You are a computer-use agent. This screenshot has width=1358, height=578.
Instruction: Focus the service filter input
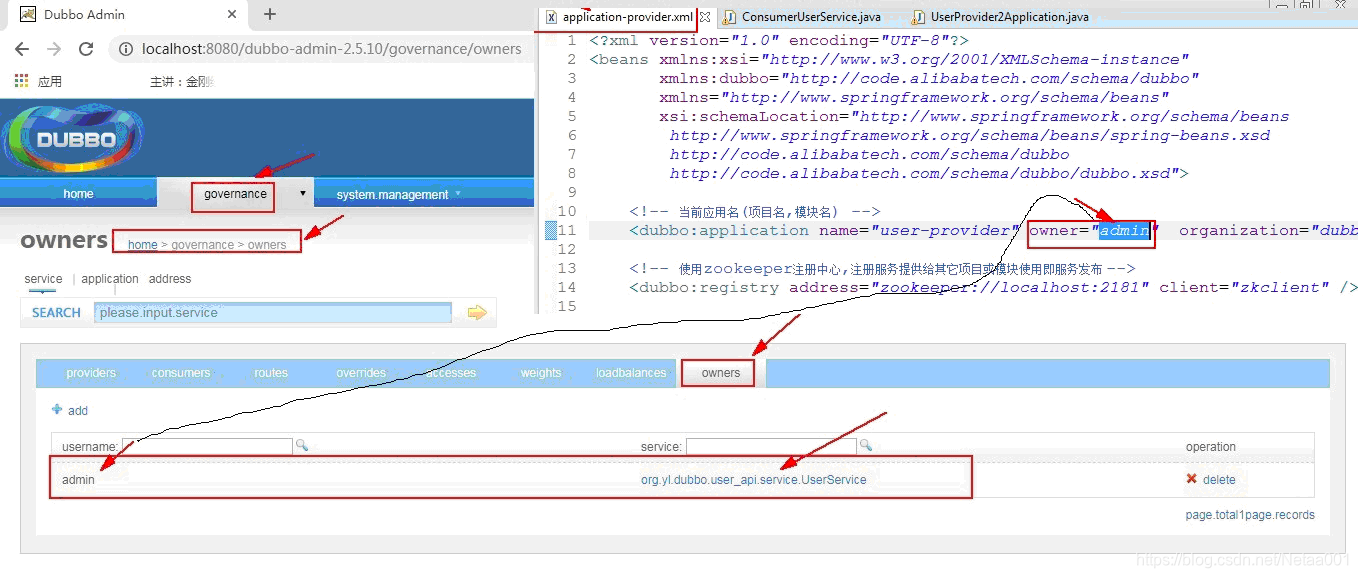[771, 446]
